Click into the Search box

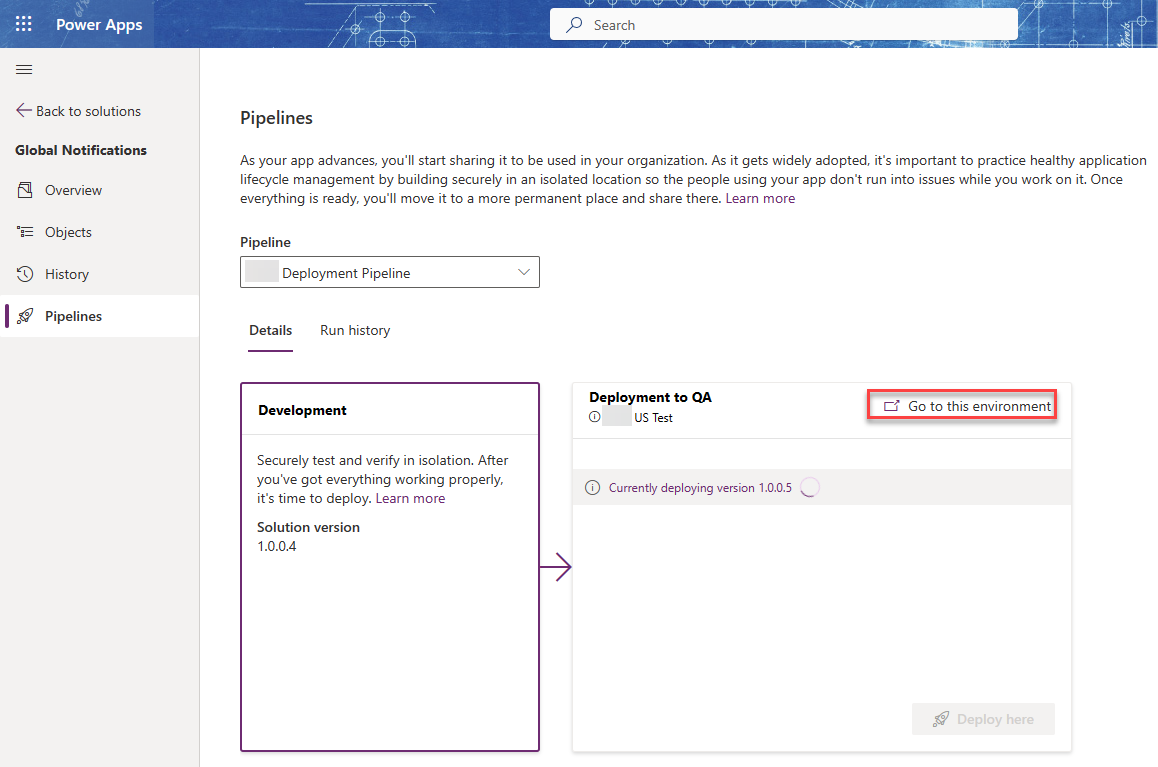(x=784, y=25)
